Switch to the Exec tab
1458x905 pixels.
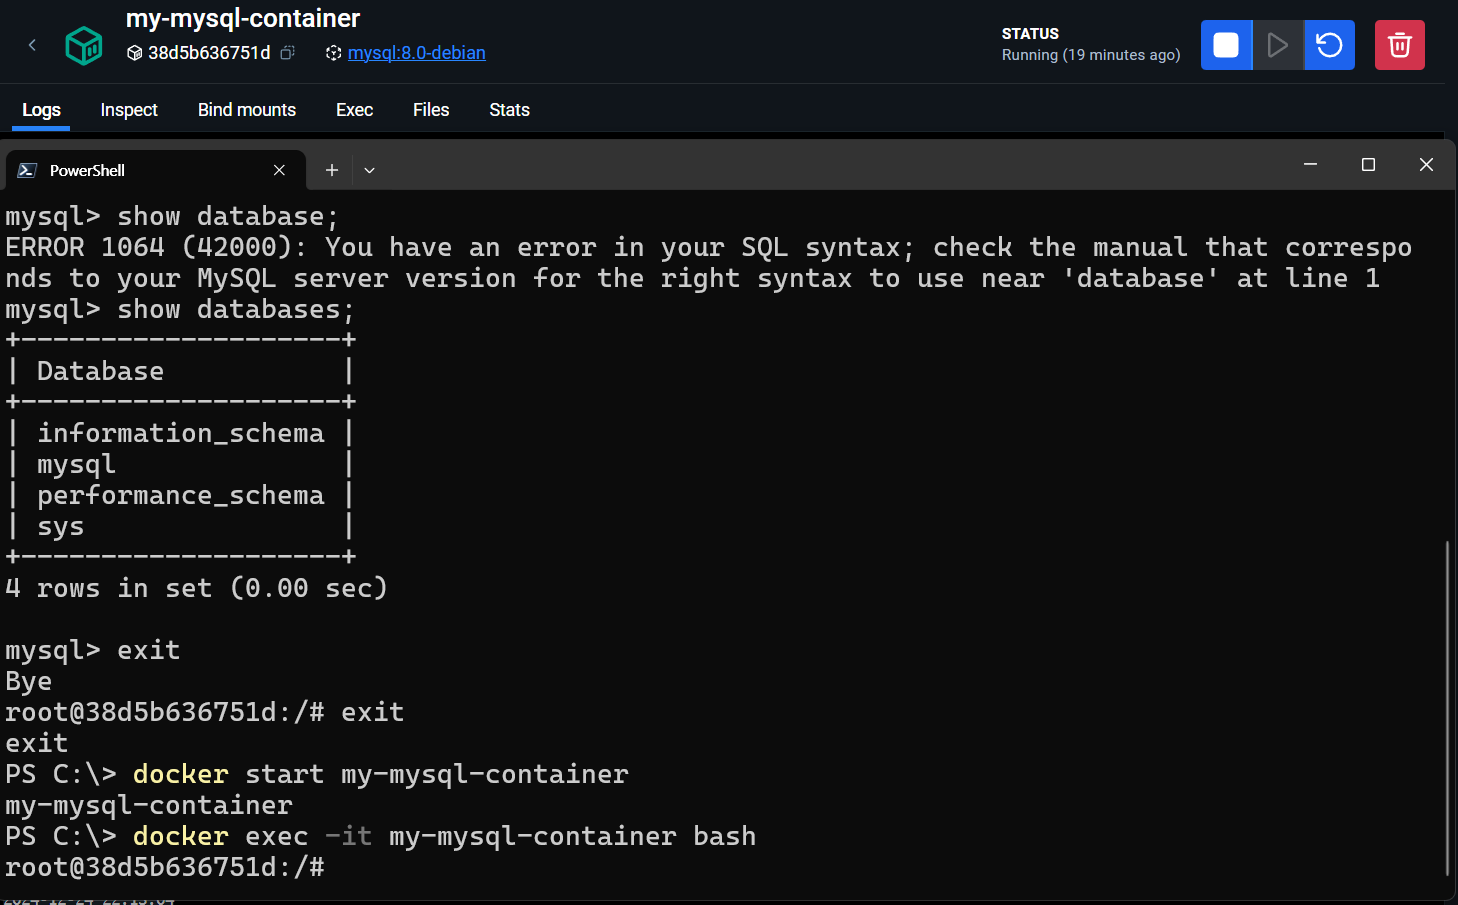pyautogui.click(x=354, y=110)
